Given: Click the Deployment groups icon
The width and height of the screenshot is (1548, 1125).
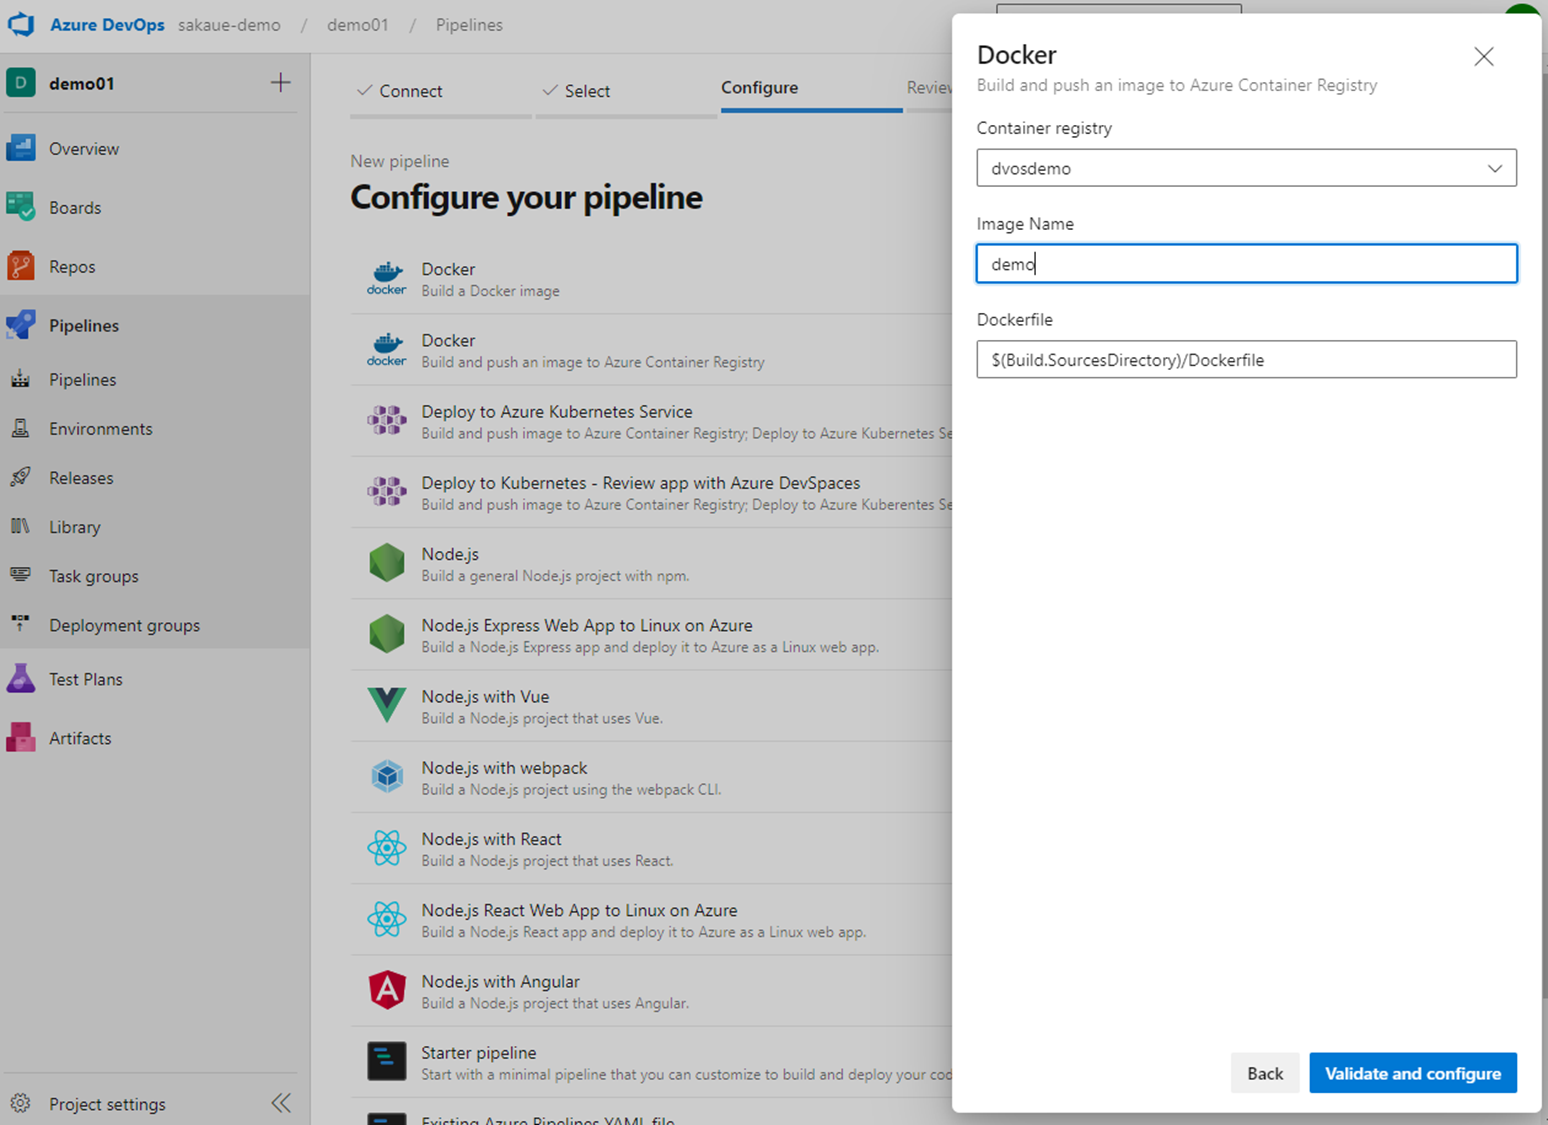Looking at the screenshot, I should (20, 624).
